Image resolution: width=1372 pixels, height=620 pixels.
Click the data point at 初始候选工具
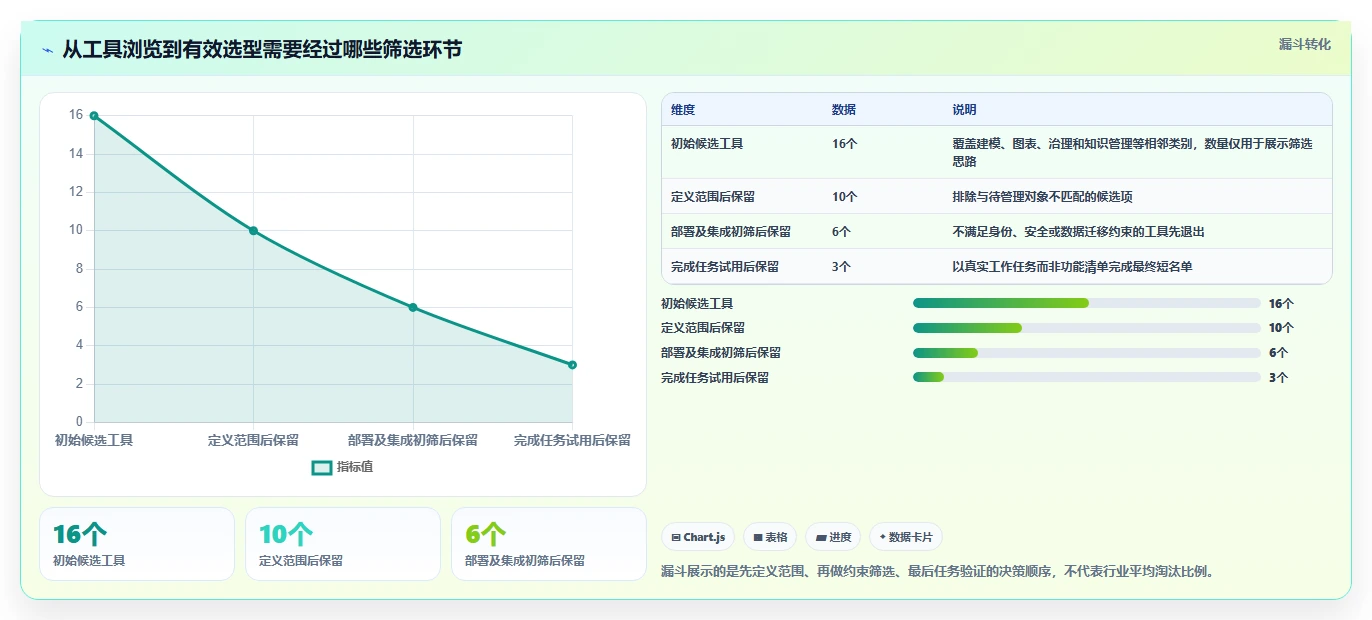[94, 116]
